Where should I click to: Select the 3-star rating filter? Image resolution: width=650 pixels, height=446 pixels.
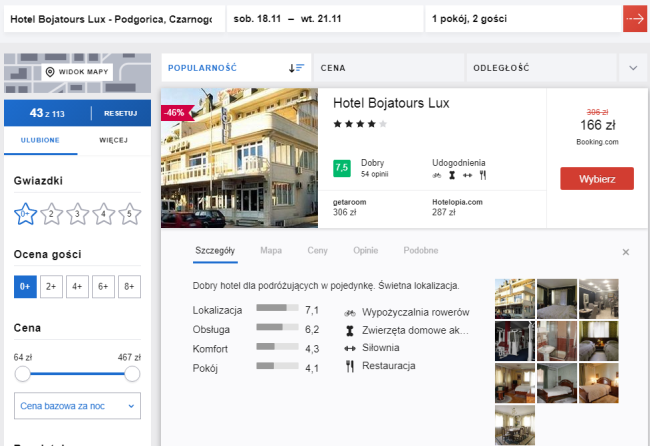pos(76,213)
